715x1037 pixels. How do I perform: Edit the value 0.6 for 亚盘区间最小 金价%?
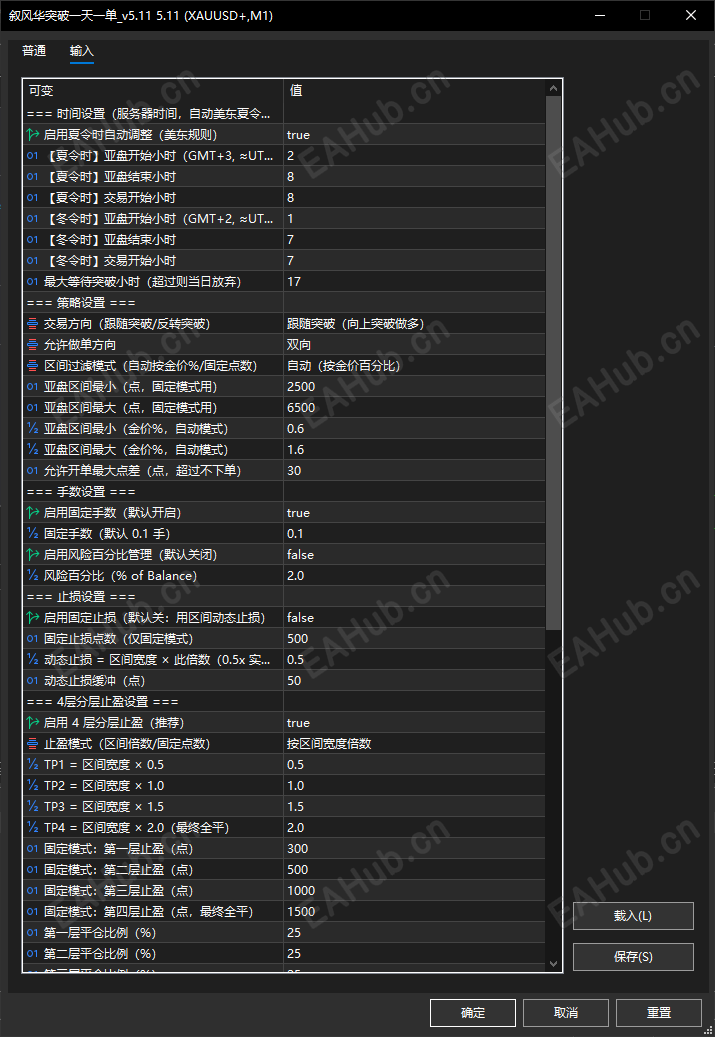(414, 429)
